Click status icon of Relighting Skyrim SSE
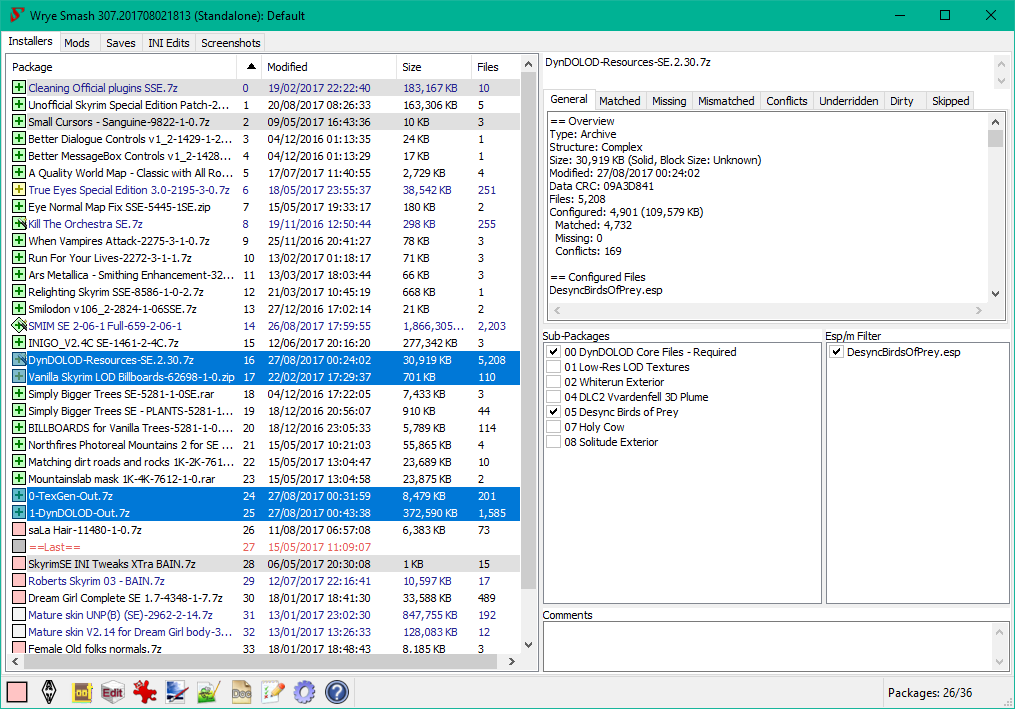The height and width of the screenshot is (709, 1015). [19, 291]
